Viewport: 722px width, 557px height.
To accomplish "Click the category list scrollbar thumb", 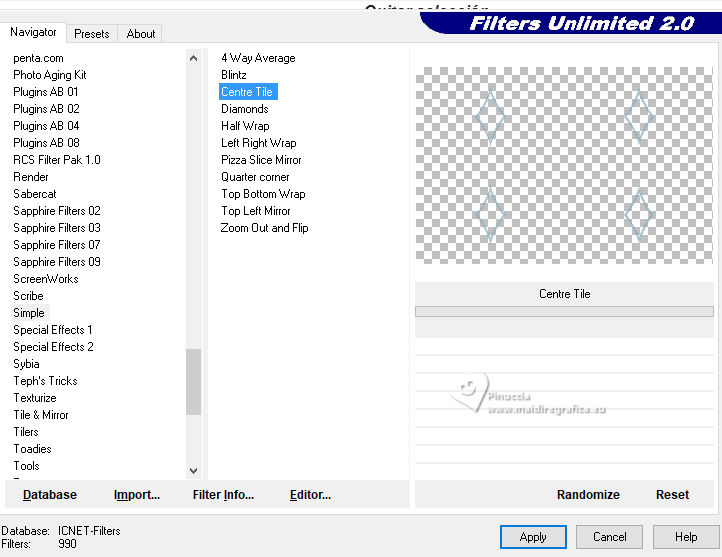I will coord(193,382).
